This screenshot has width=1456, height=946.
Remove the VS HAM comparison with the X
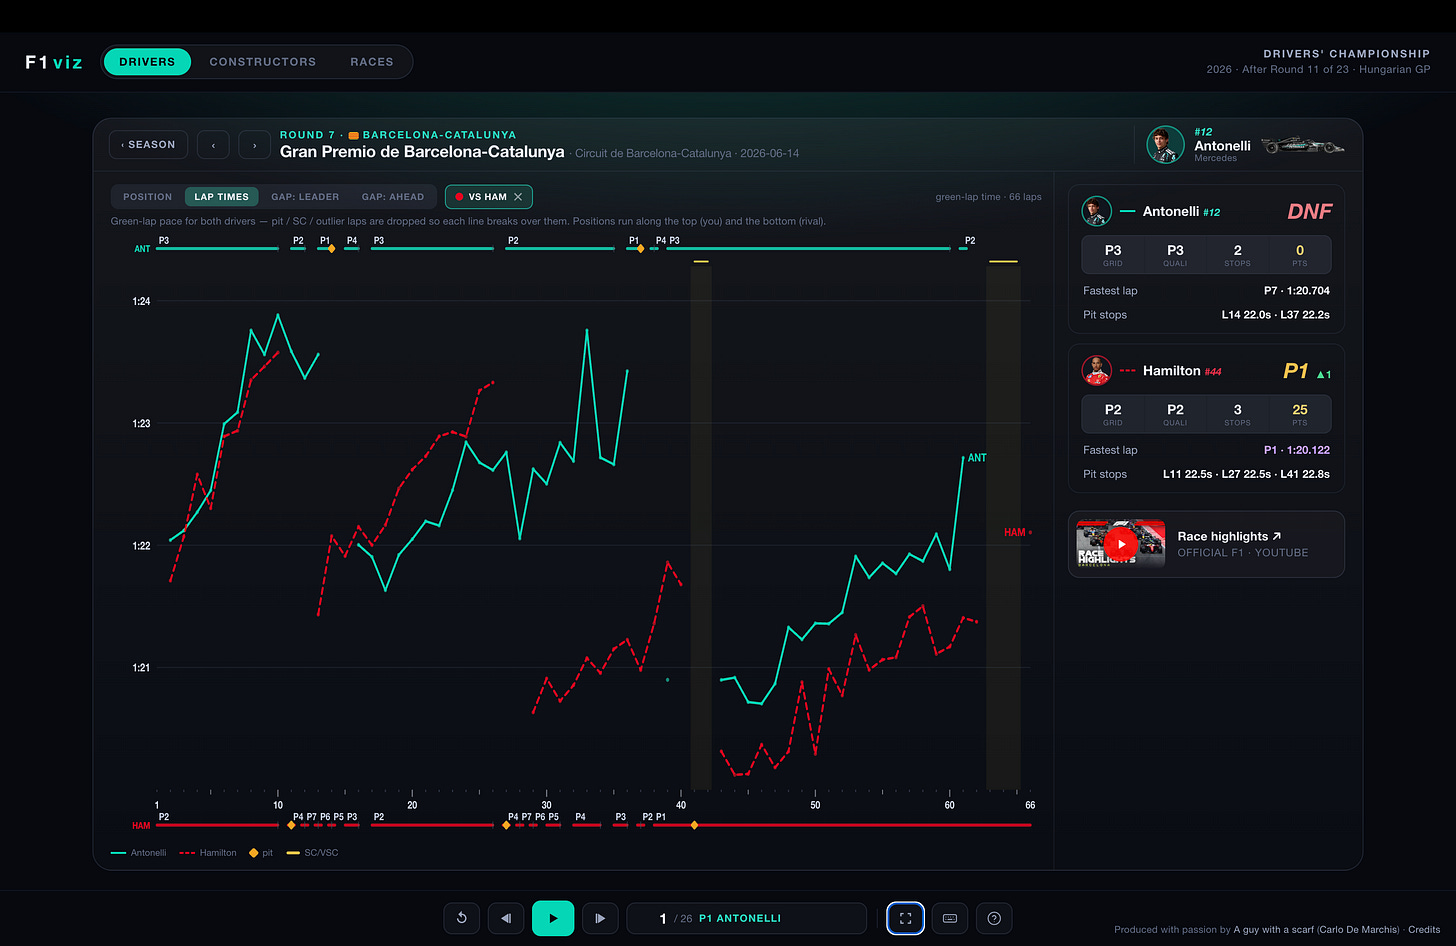point(518,197)
